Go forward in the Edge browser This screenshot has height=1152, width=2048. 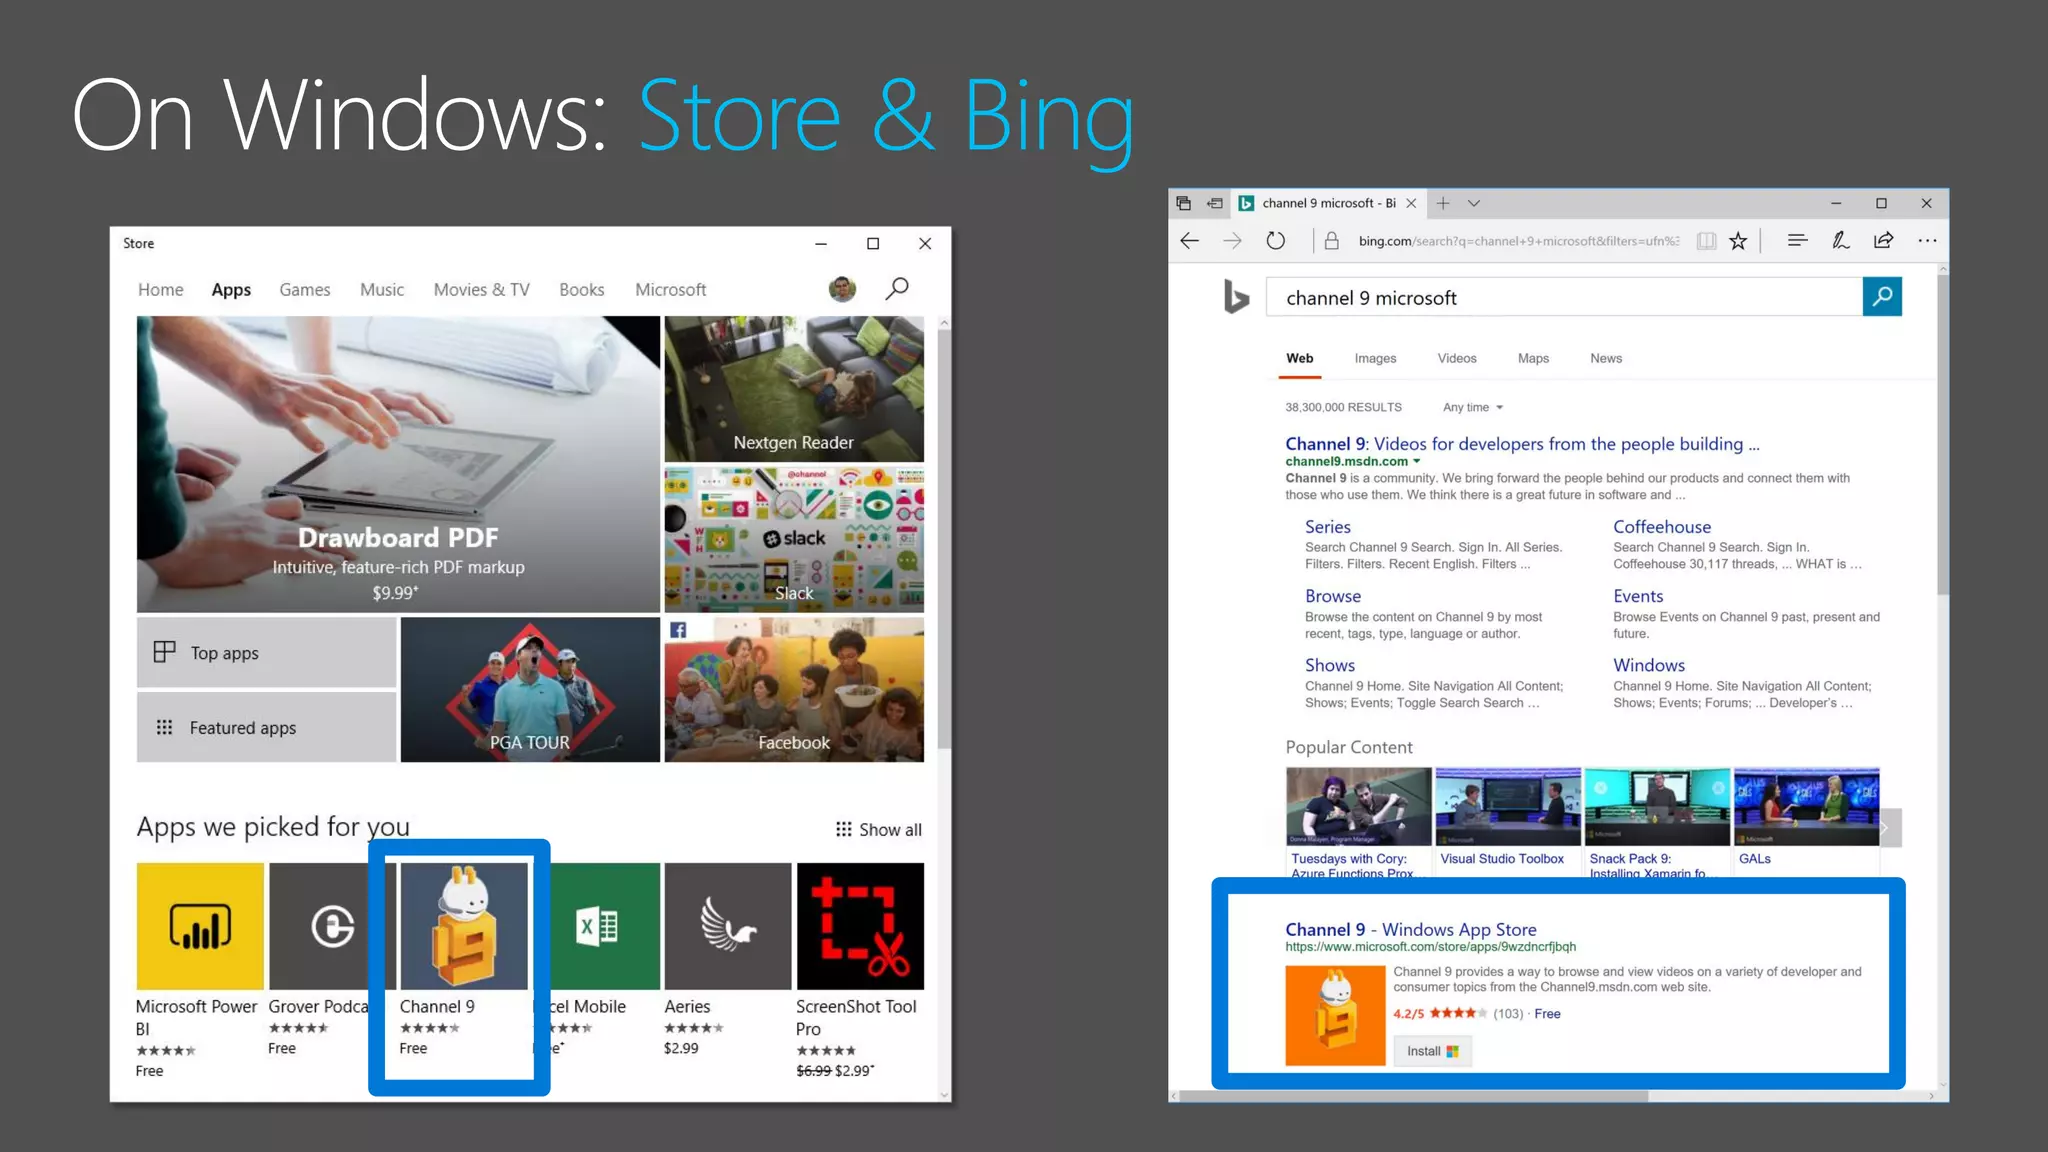click(1232, 241)
